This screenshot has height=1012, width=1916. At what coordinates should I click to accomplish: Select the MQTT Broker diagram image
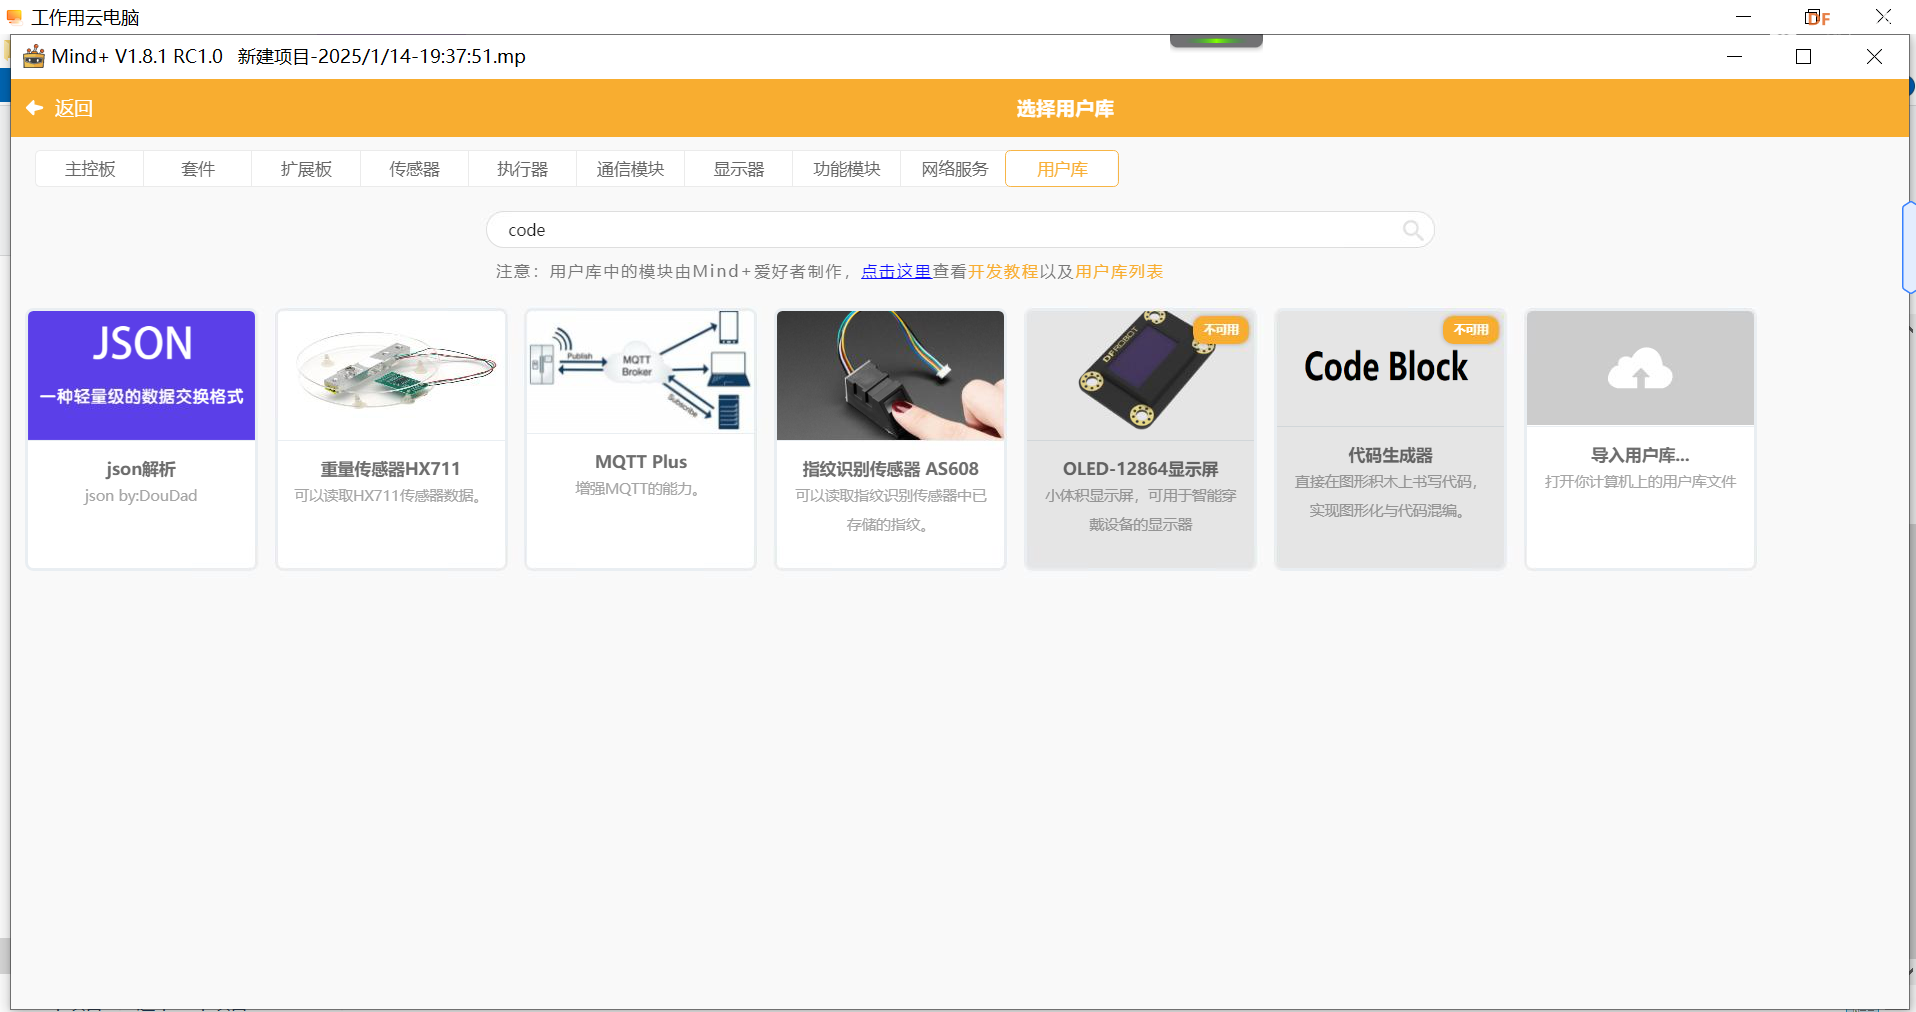click(640, 372)
